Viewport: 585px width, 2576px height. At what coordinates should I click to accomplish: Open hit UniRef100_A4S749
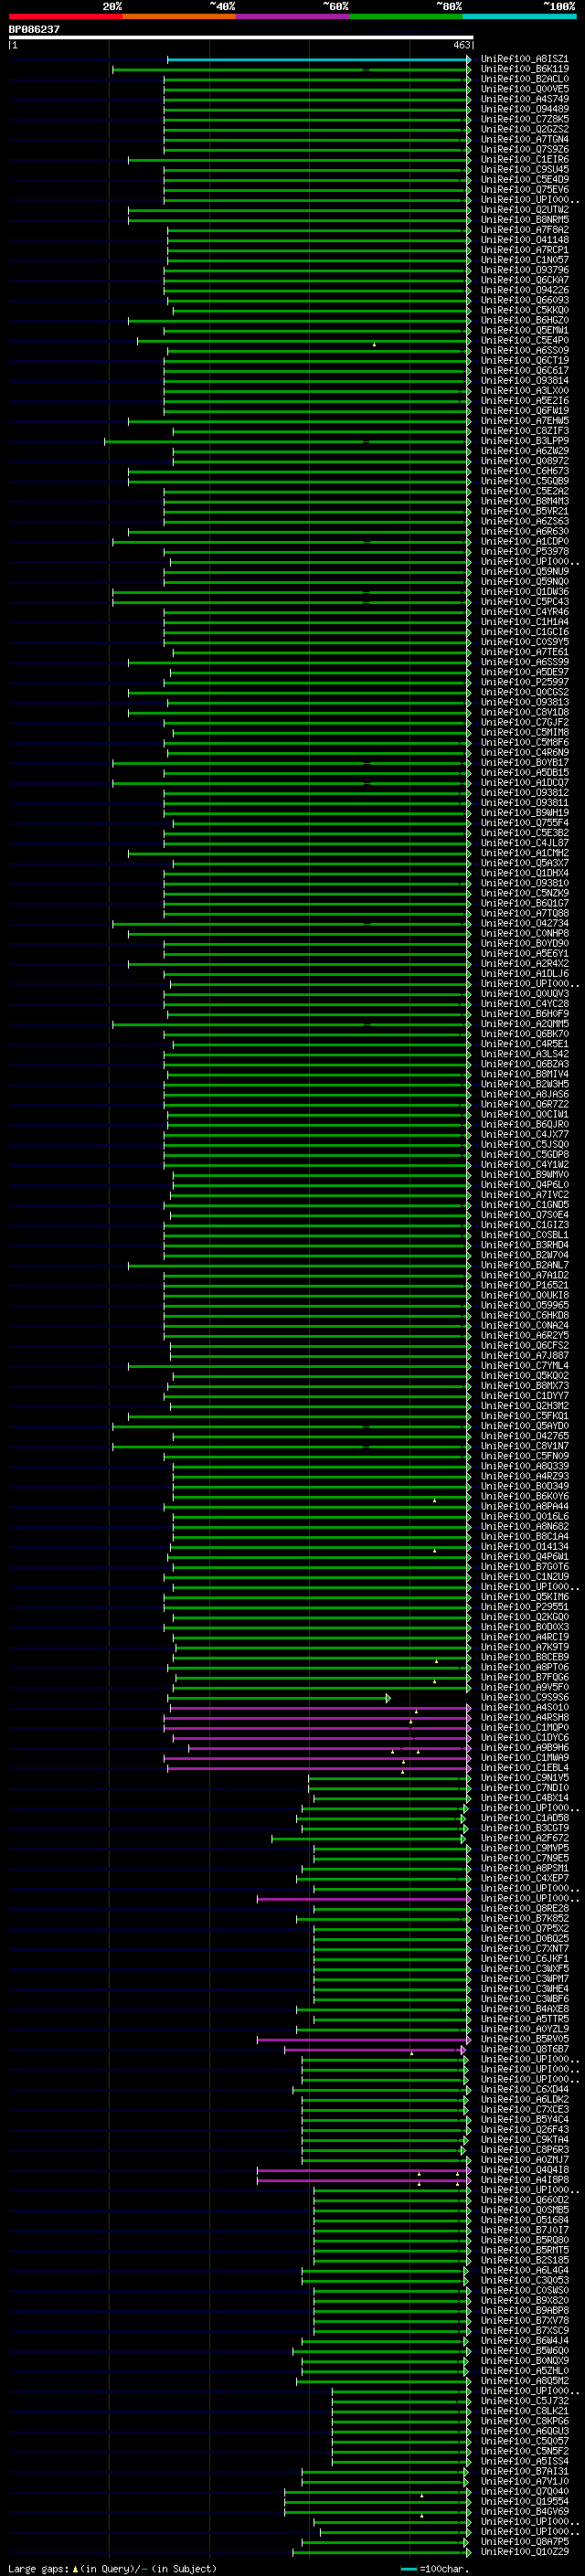click(x=524, y=100)
